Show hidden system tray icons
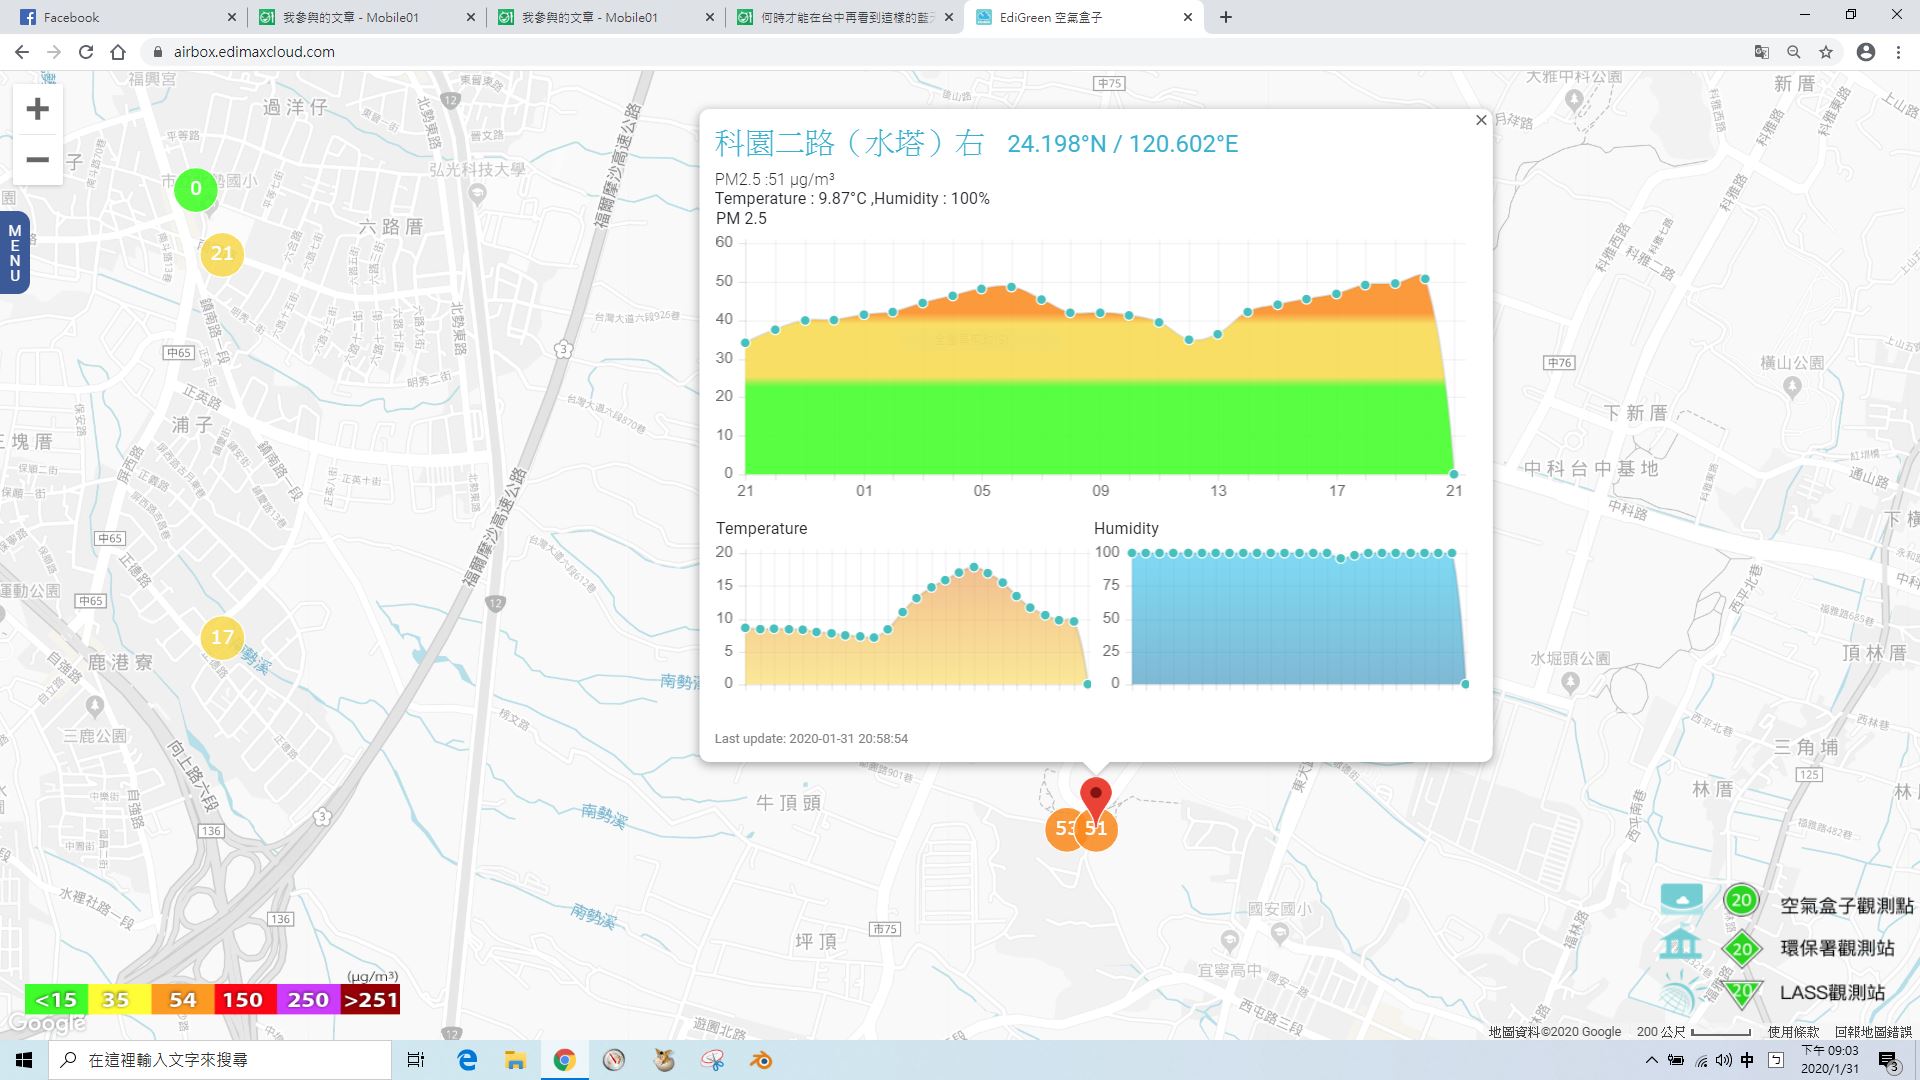The width and height of the screenshot is (1920, 1080). (x=1651, y=1060)
